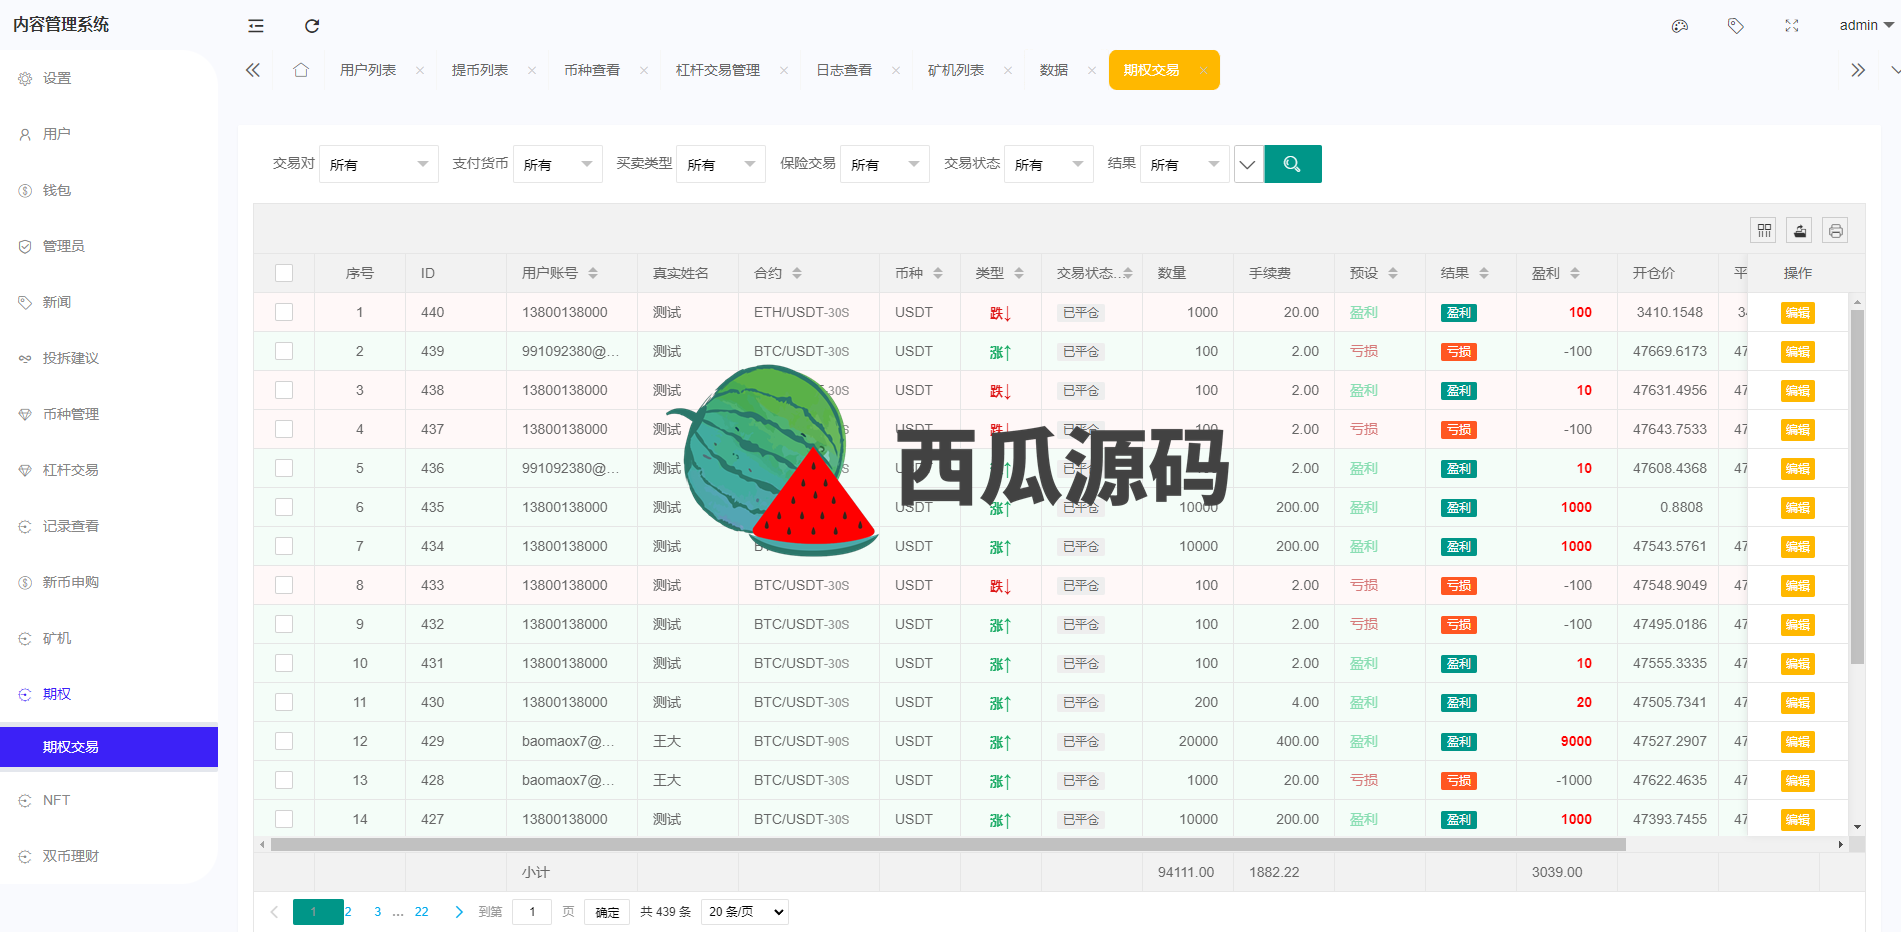The width and height of the screenshot is (1901, 932).
Task: Switch to 矿机列表 tab
Action: pyautogui.click(x=956, y=70)
